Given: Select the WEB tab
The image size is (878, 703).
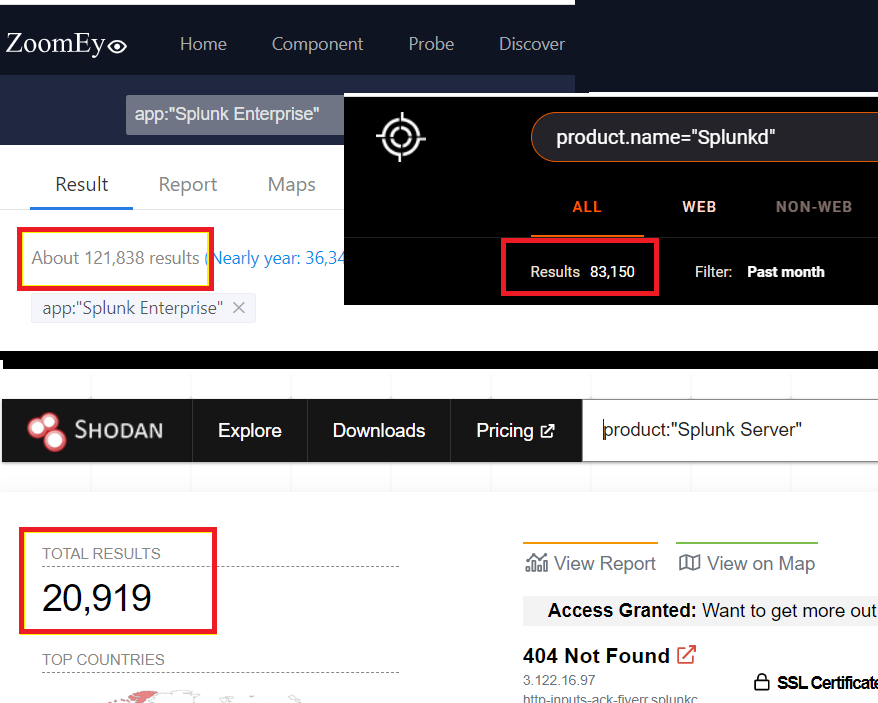Looking at the screenshot, I should [x=699, y=206].
